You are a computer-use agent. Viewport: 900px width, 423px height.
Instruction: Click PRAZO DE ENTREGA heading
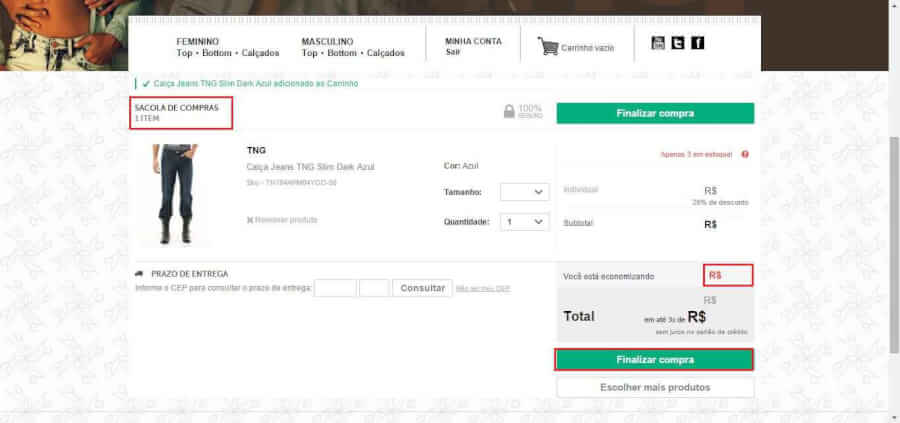tap(189, 274)
